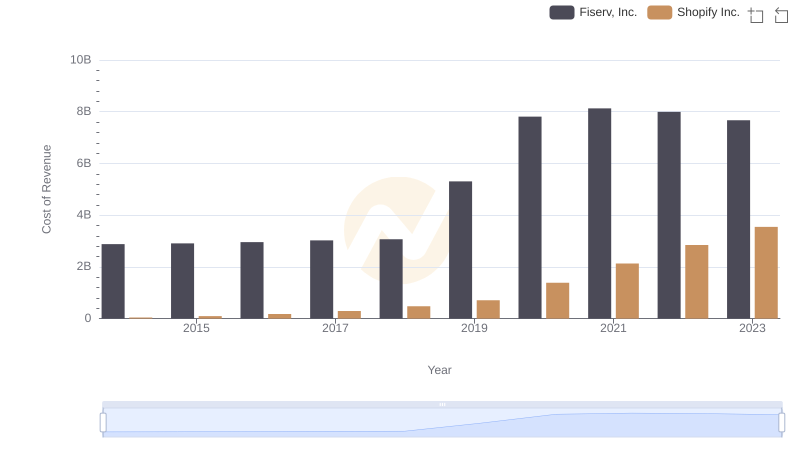Grab the right handle of zoom slider

click(782, 423)
